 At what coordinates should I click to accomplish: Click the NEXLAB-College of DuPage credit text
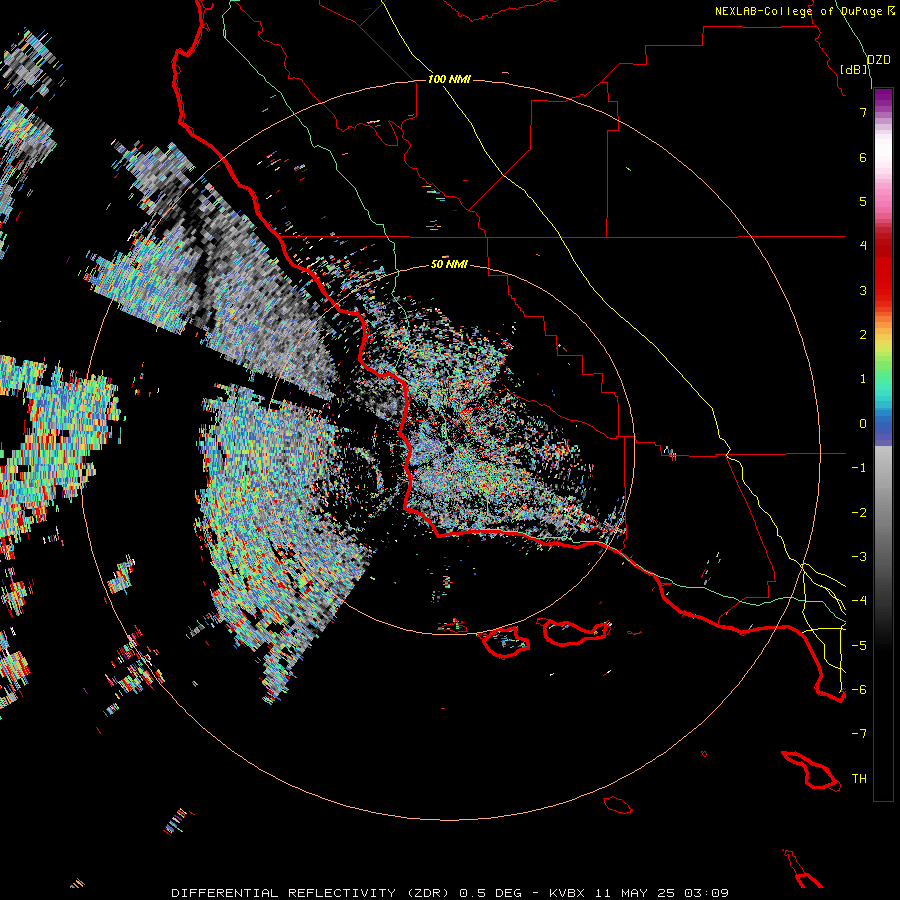point(798,11)
